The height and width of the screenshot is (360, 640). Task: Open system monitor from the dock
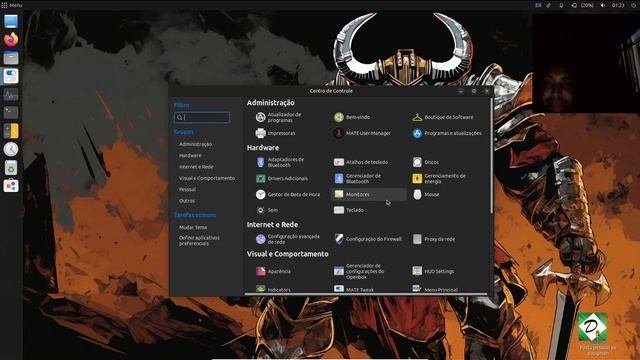(x=11, y=95)
